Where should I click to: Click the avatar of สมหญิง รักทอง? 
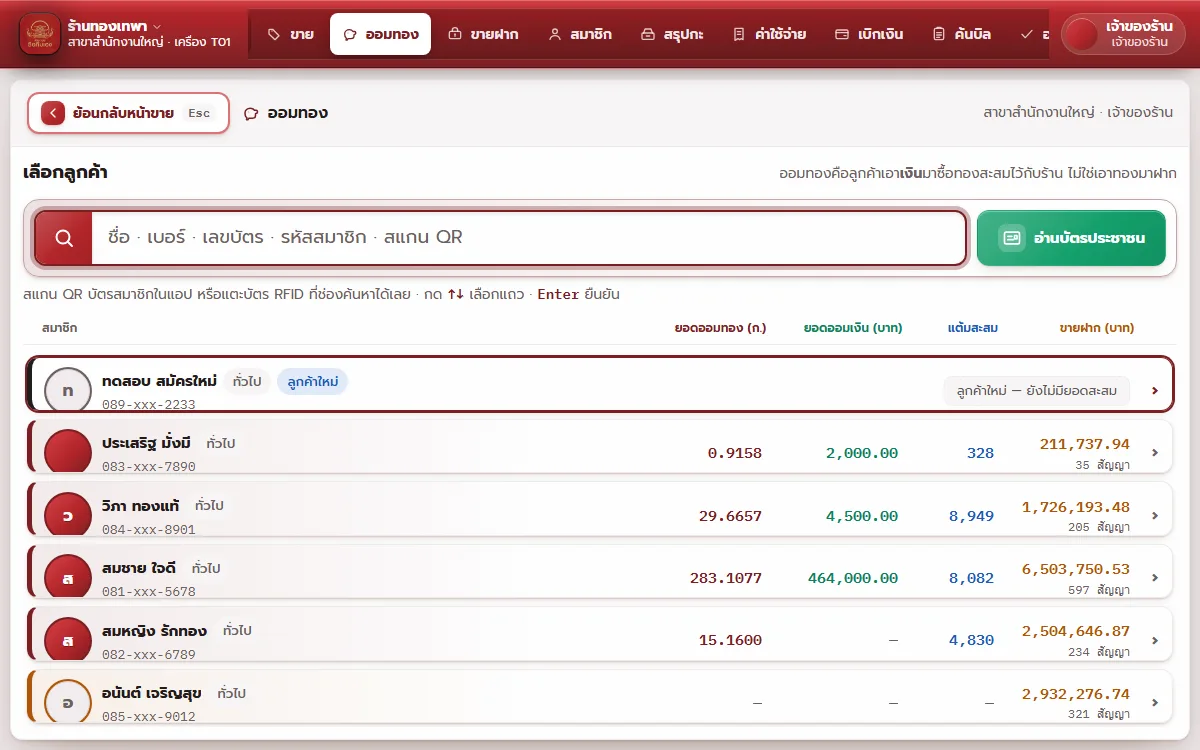pos(68,640)
